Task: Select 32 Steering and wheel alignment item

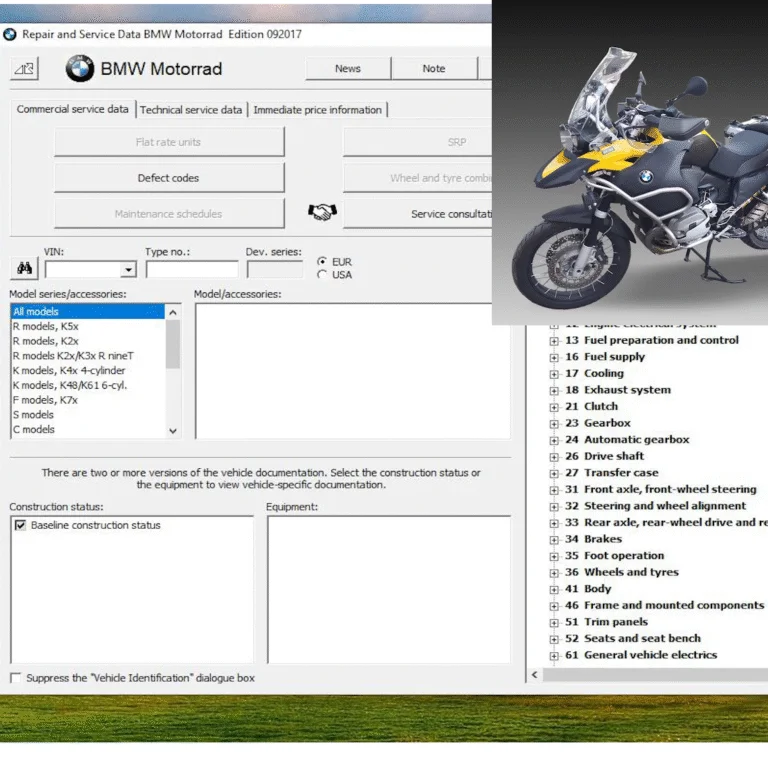Action: (655, 506)
